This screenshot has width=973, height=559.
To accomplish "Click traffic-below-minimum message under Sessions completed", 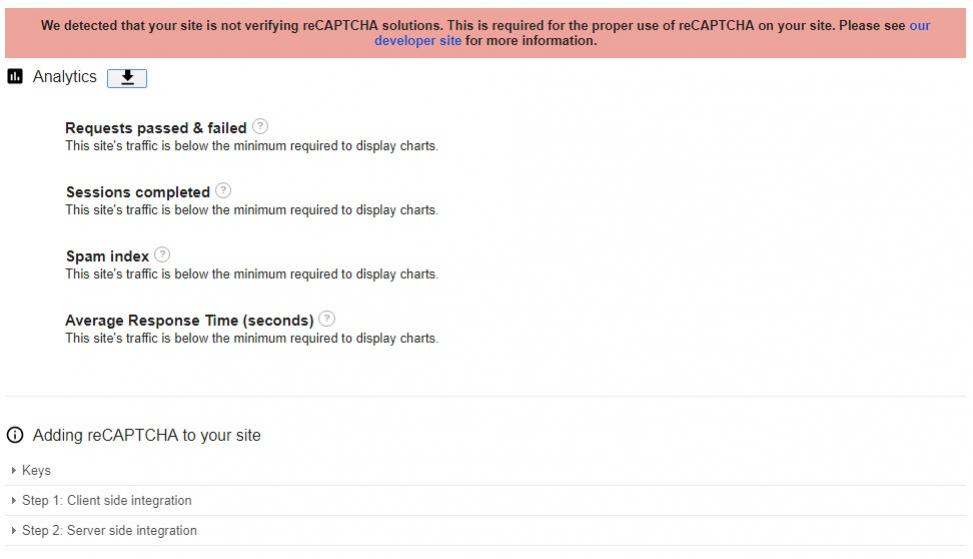I will point(251,210).
